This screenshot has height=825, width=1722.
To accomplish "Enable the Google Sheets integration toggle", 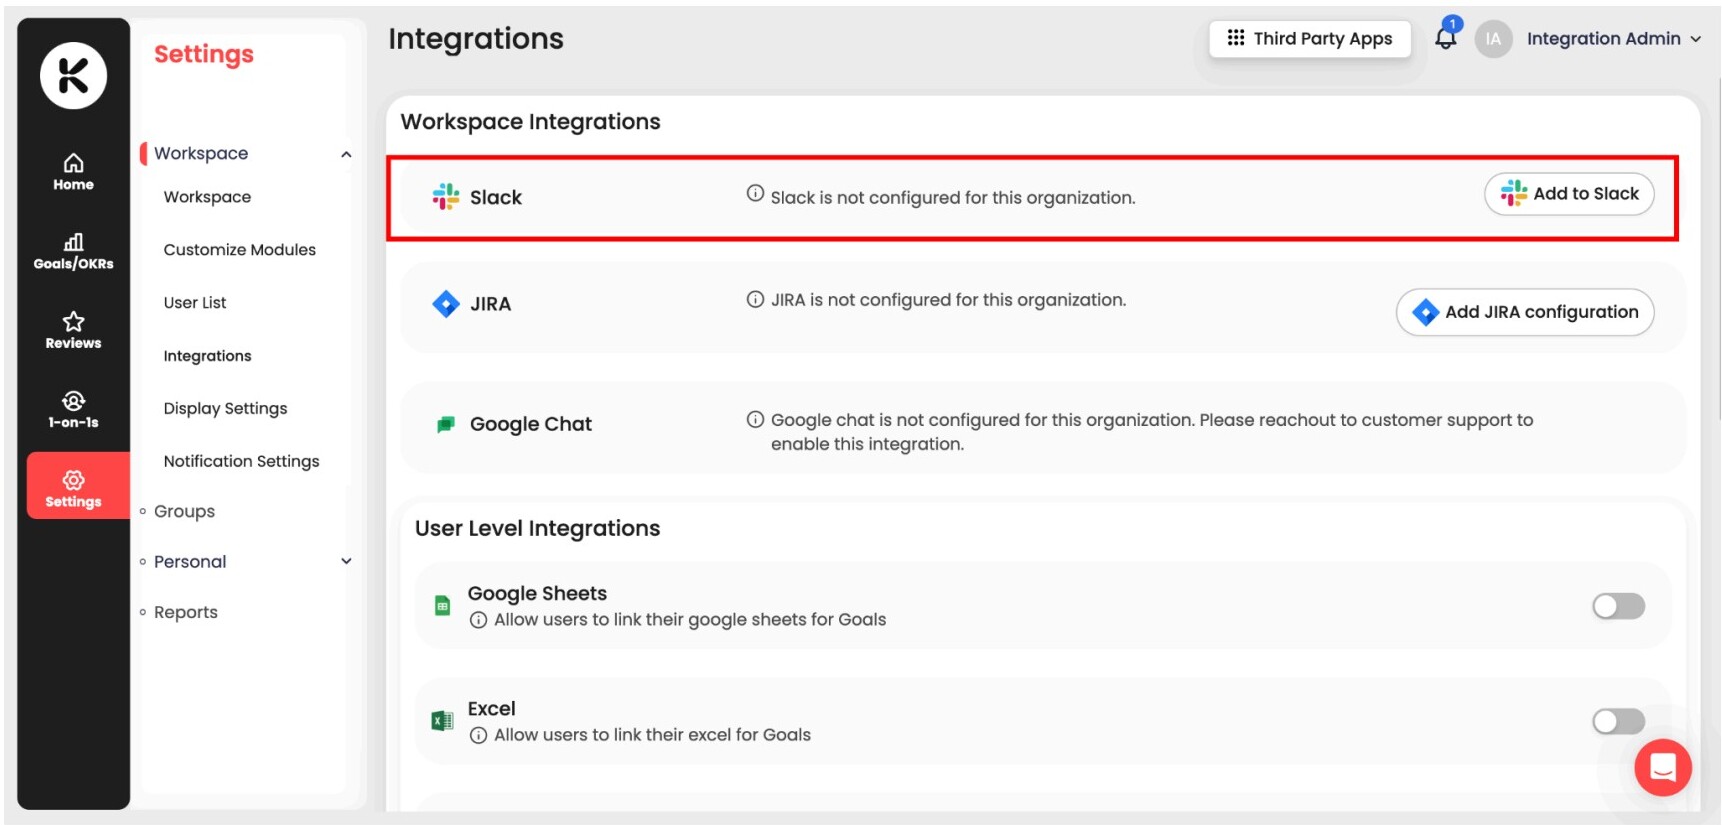I will click(1618, 606).
